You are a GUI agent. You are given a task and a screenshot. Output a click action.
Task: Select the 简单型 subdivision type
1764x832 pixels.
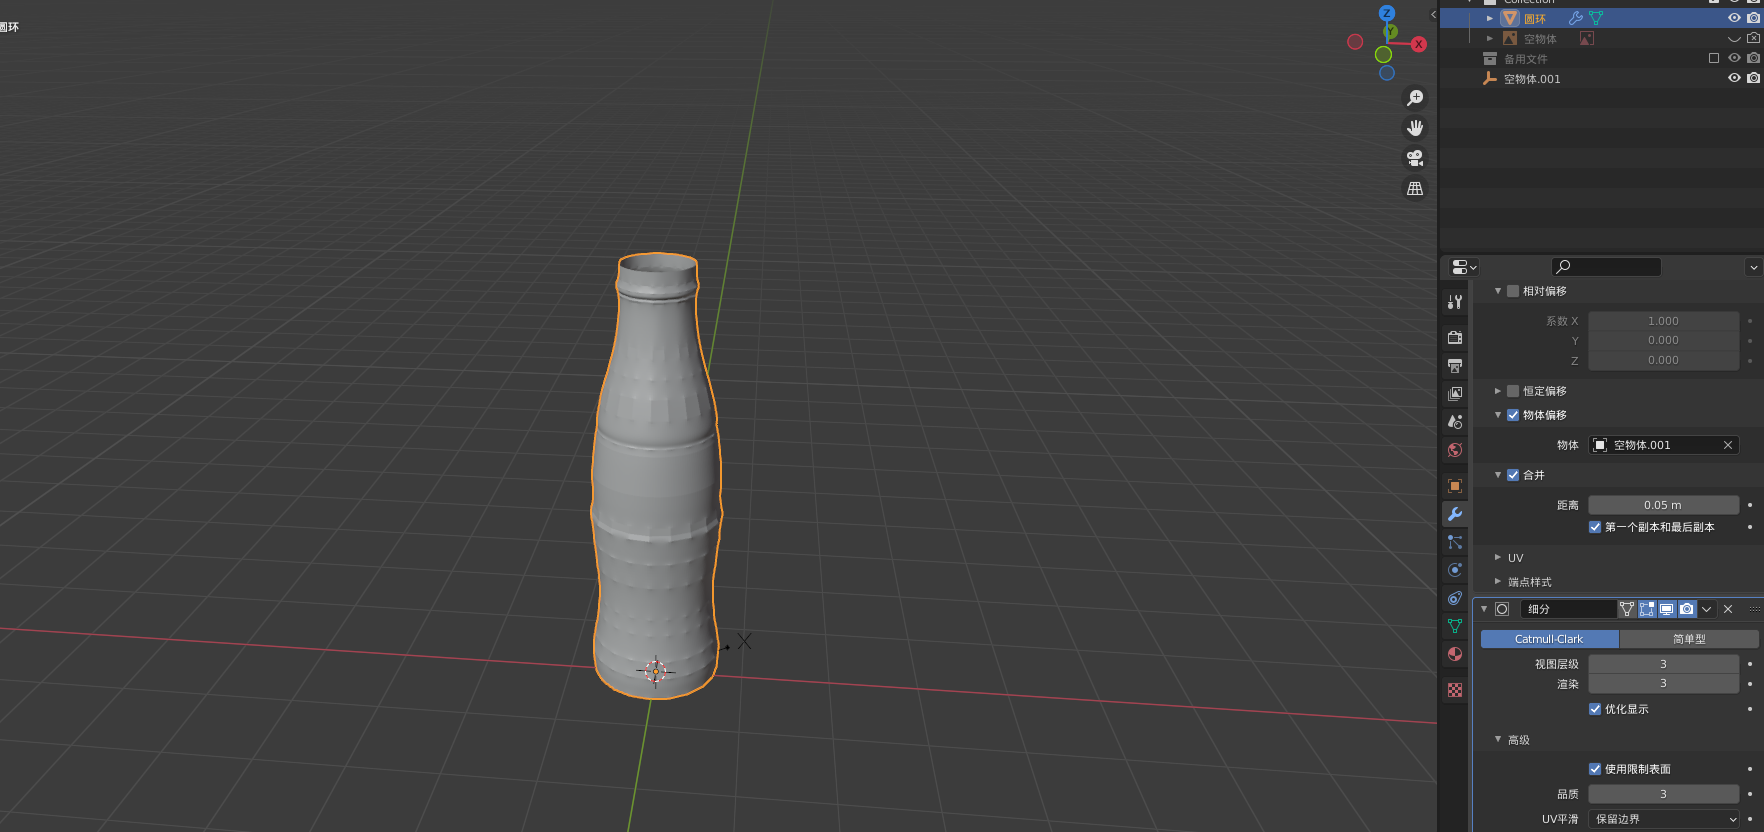click(1689, 639)
